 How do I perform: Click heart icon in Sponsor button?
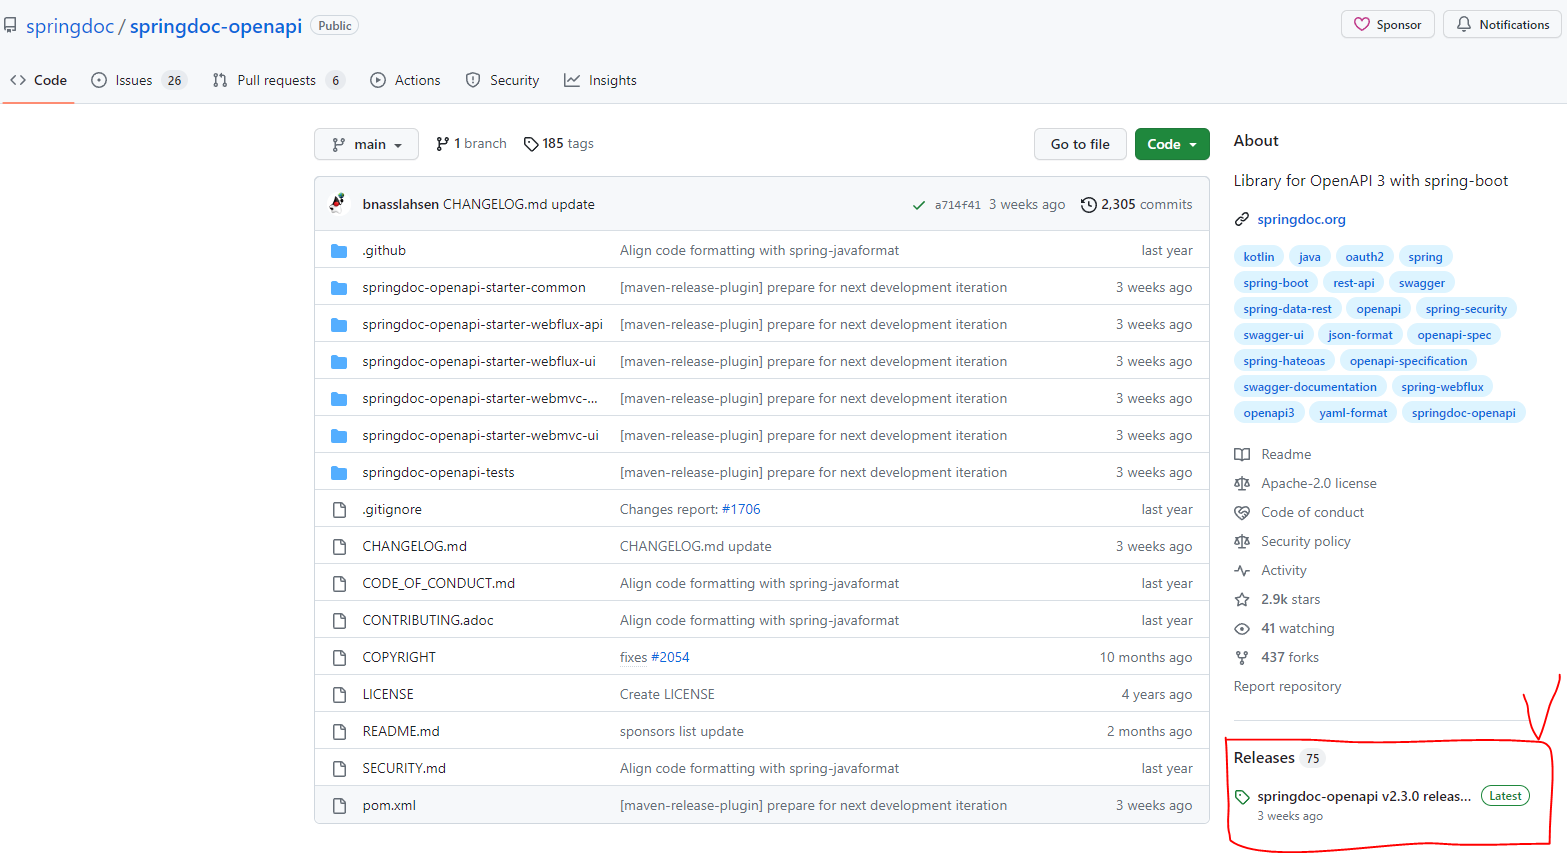pyautogui.click(x=1362, y=24)
